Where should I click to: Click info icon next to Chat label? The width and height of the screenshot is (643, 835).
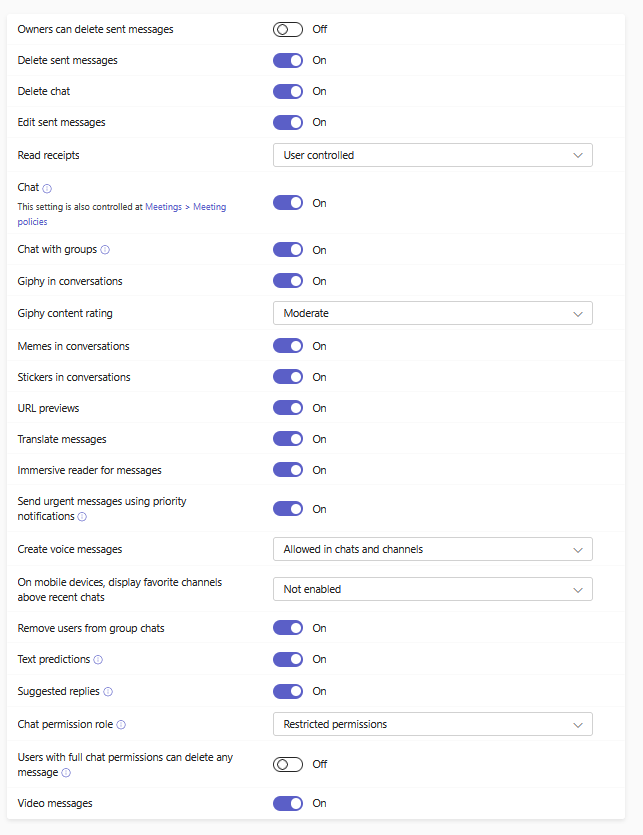coord(47,188)
